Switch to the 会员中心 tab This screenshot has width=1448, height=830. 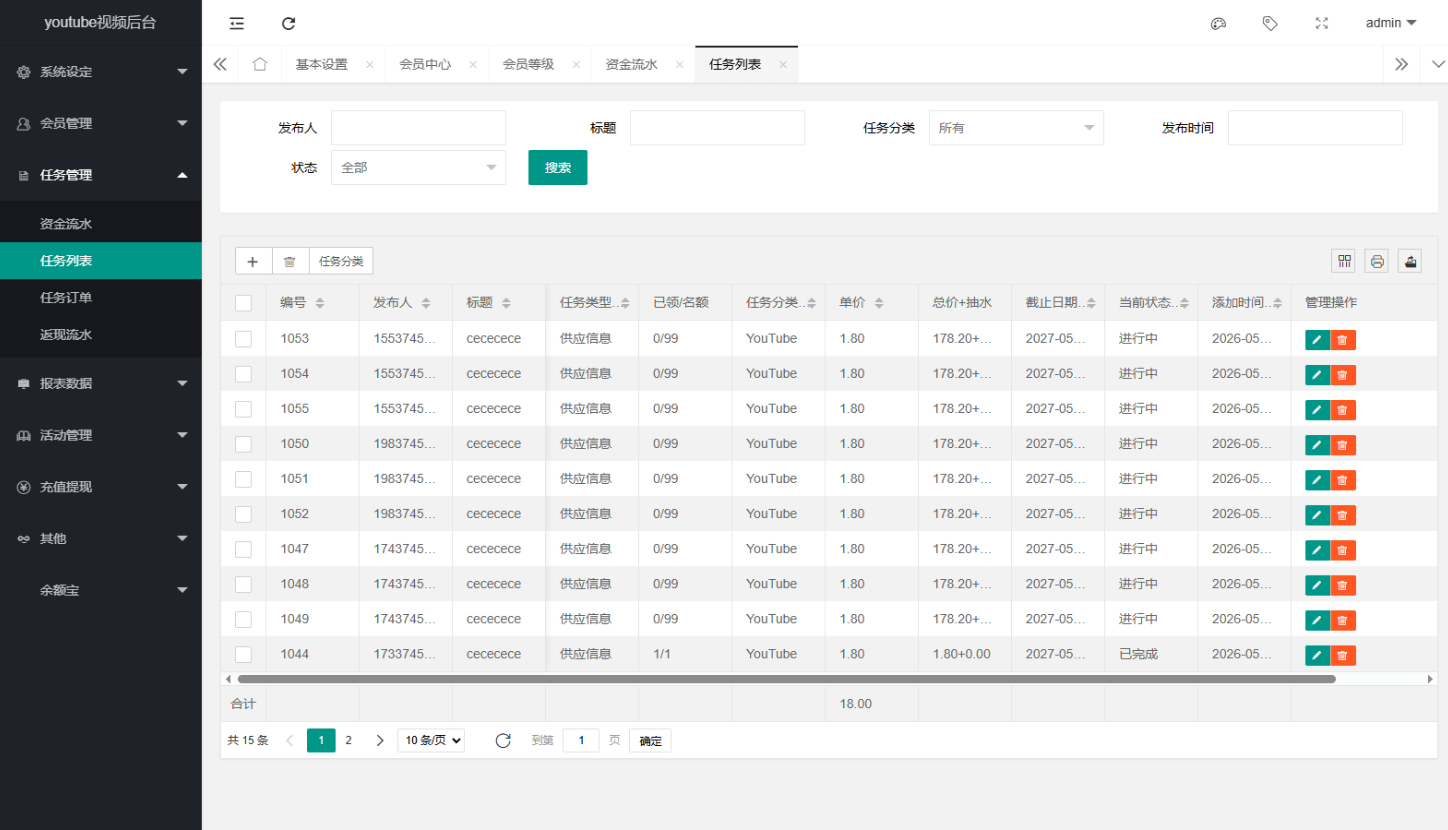425,64
